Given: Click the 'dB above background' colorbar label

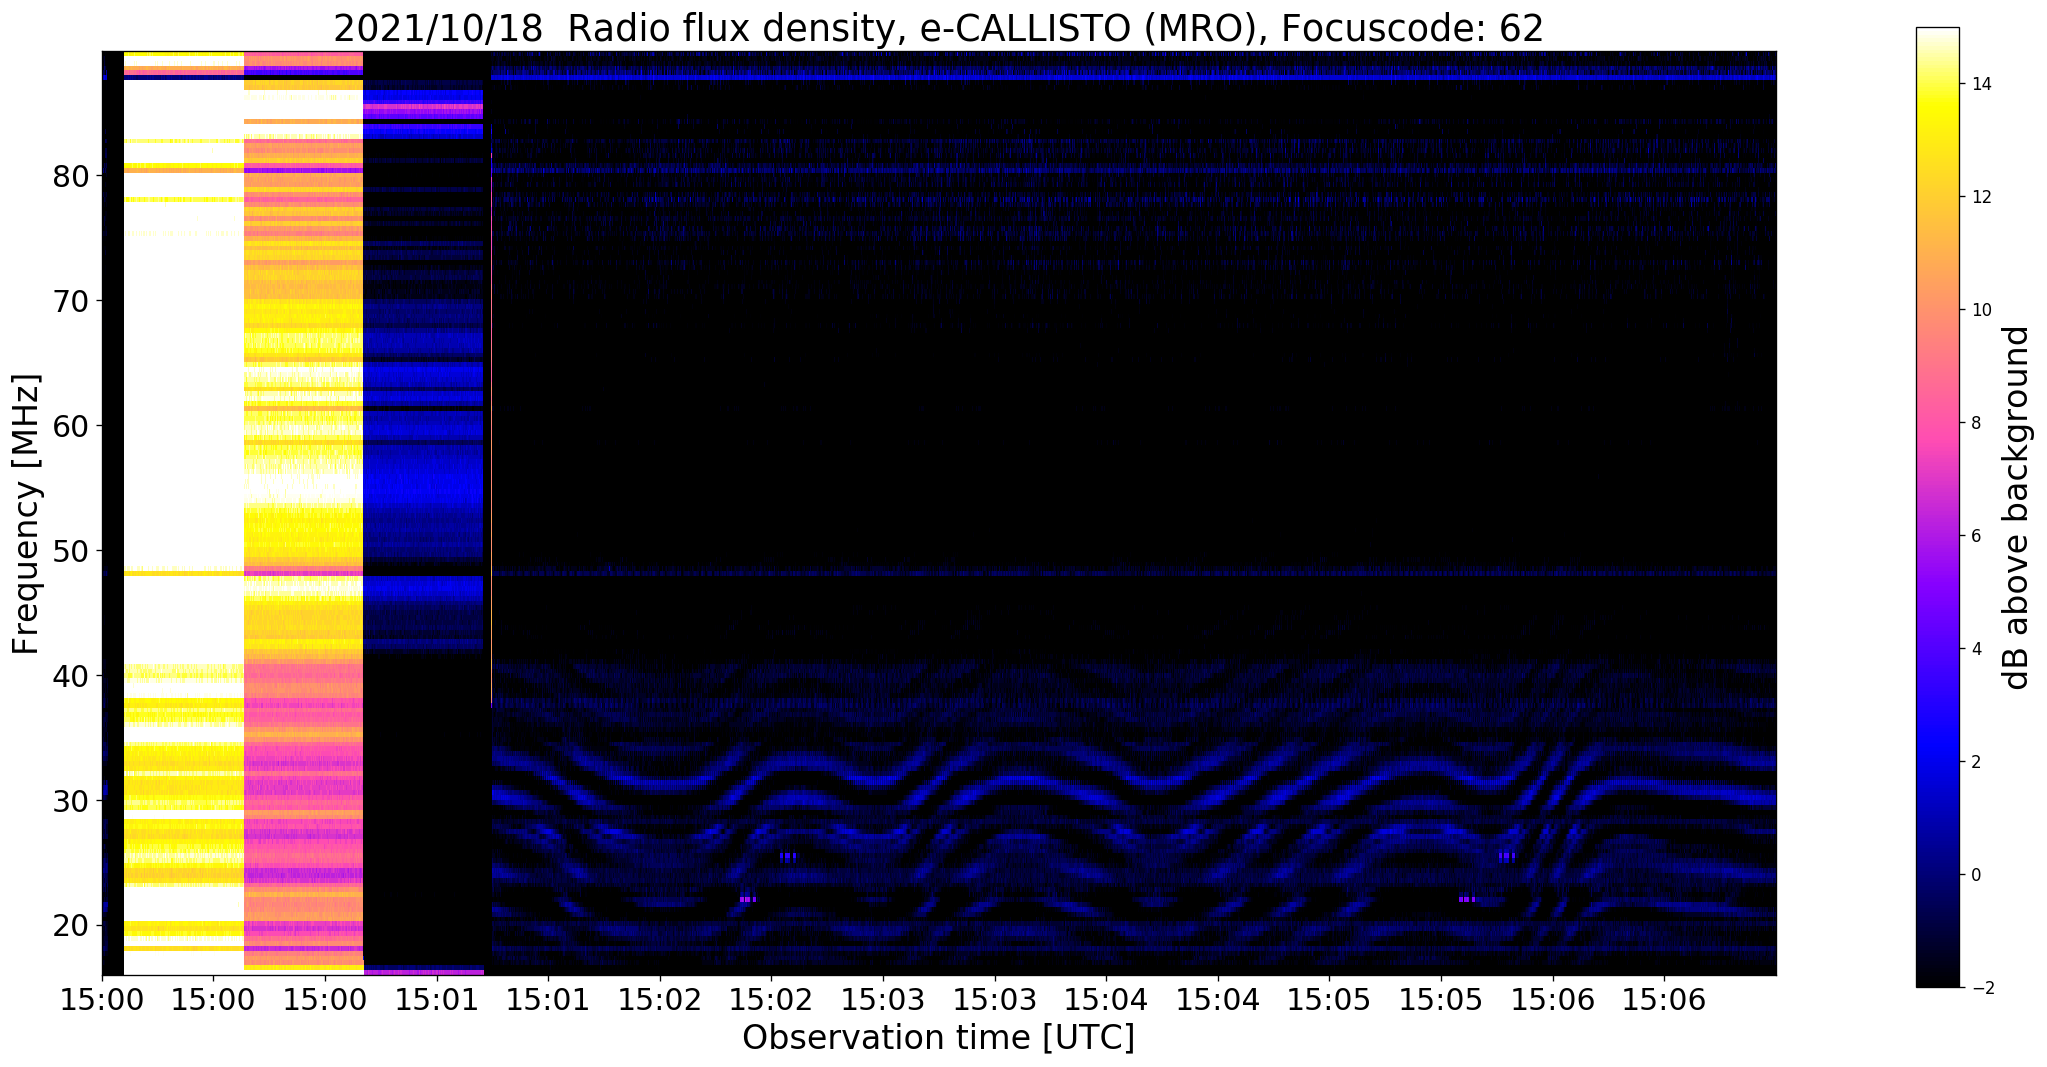Looking at the screenshot, I should point(2017,508).
